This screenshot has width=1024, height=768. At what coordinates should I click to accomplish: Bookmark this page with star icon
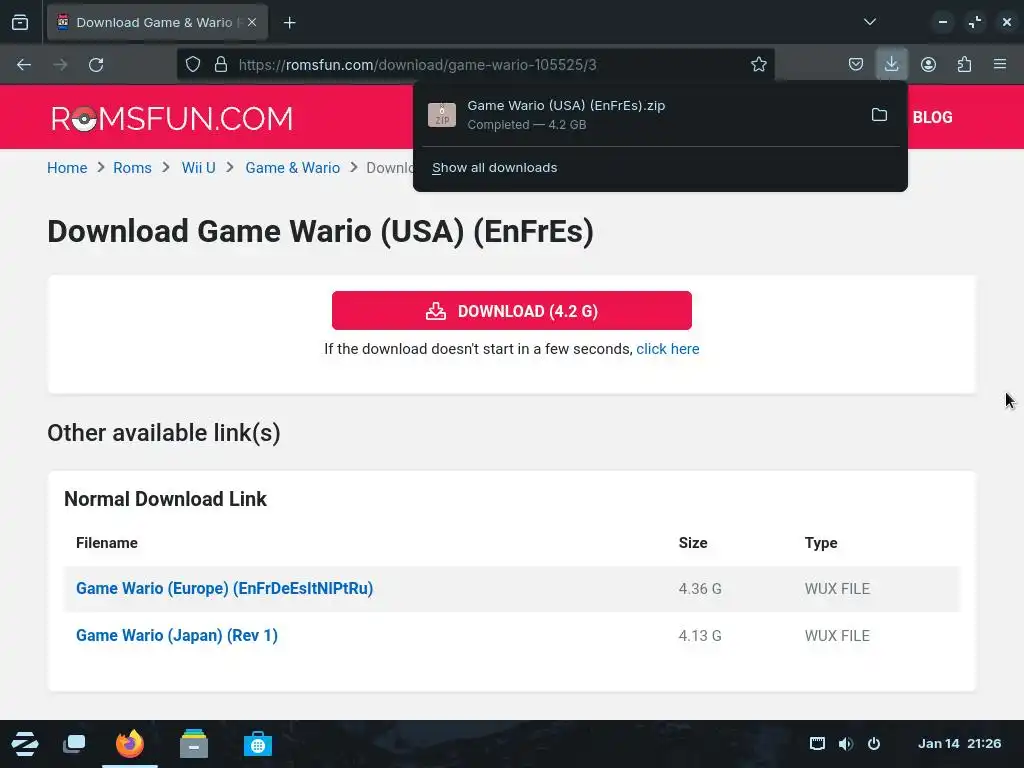[x=758, y=65]
